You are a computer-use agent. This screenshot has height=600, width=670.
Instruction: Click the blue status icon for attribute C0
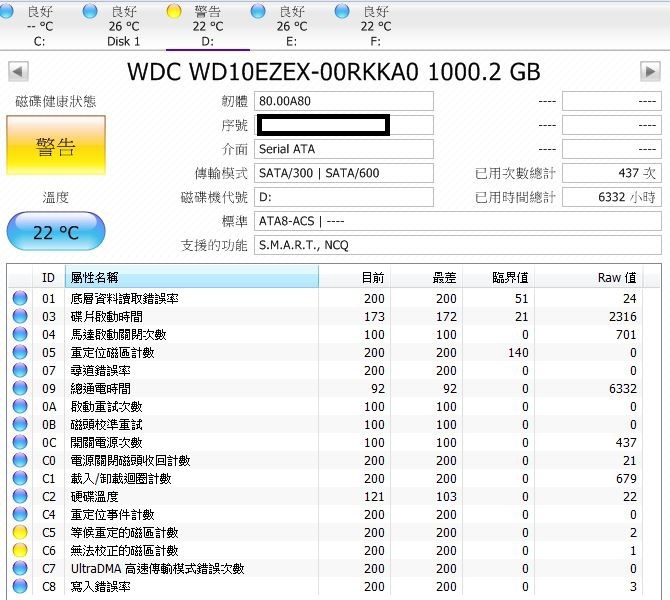pyautogui.click(x=20, y=460)
